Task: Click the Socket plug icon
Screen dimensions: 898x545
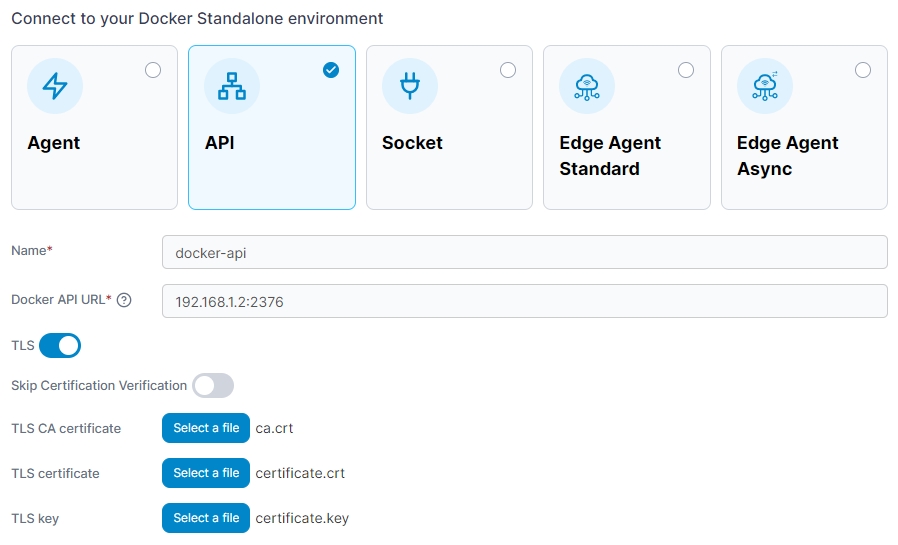Action: point(409,87)
